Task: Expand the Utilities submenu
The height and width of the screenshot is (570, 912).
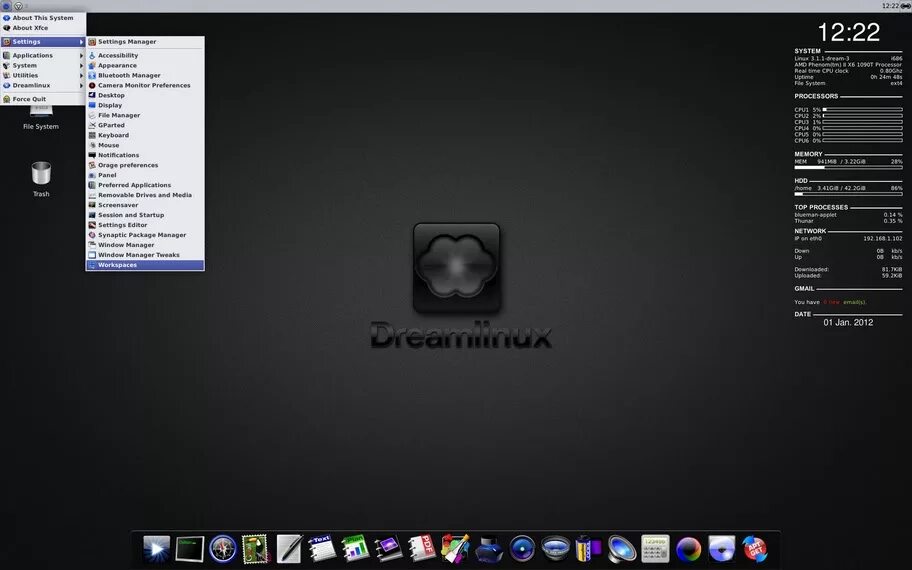Action: (x=43, y=75)
